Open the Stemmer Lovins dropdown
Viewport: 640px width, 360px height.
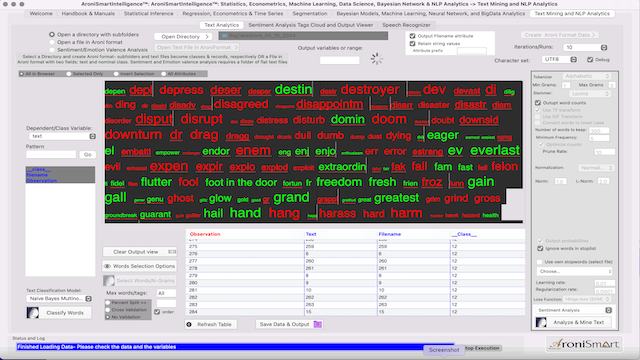tap(591, 94)
